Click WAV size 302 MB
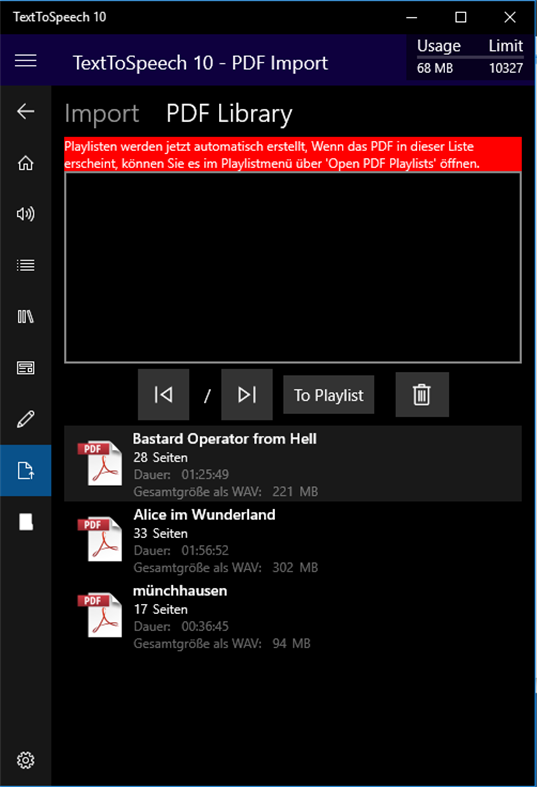Screen dimensions: 537x787 (295, 568)
